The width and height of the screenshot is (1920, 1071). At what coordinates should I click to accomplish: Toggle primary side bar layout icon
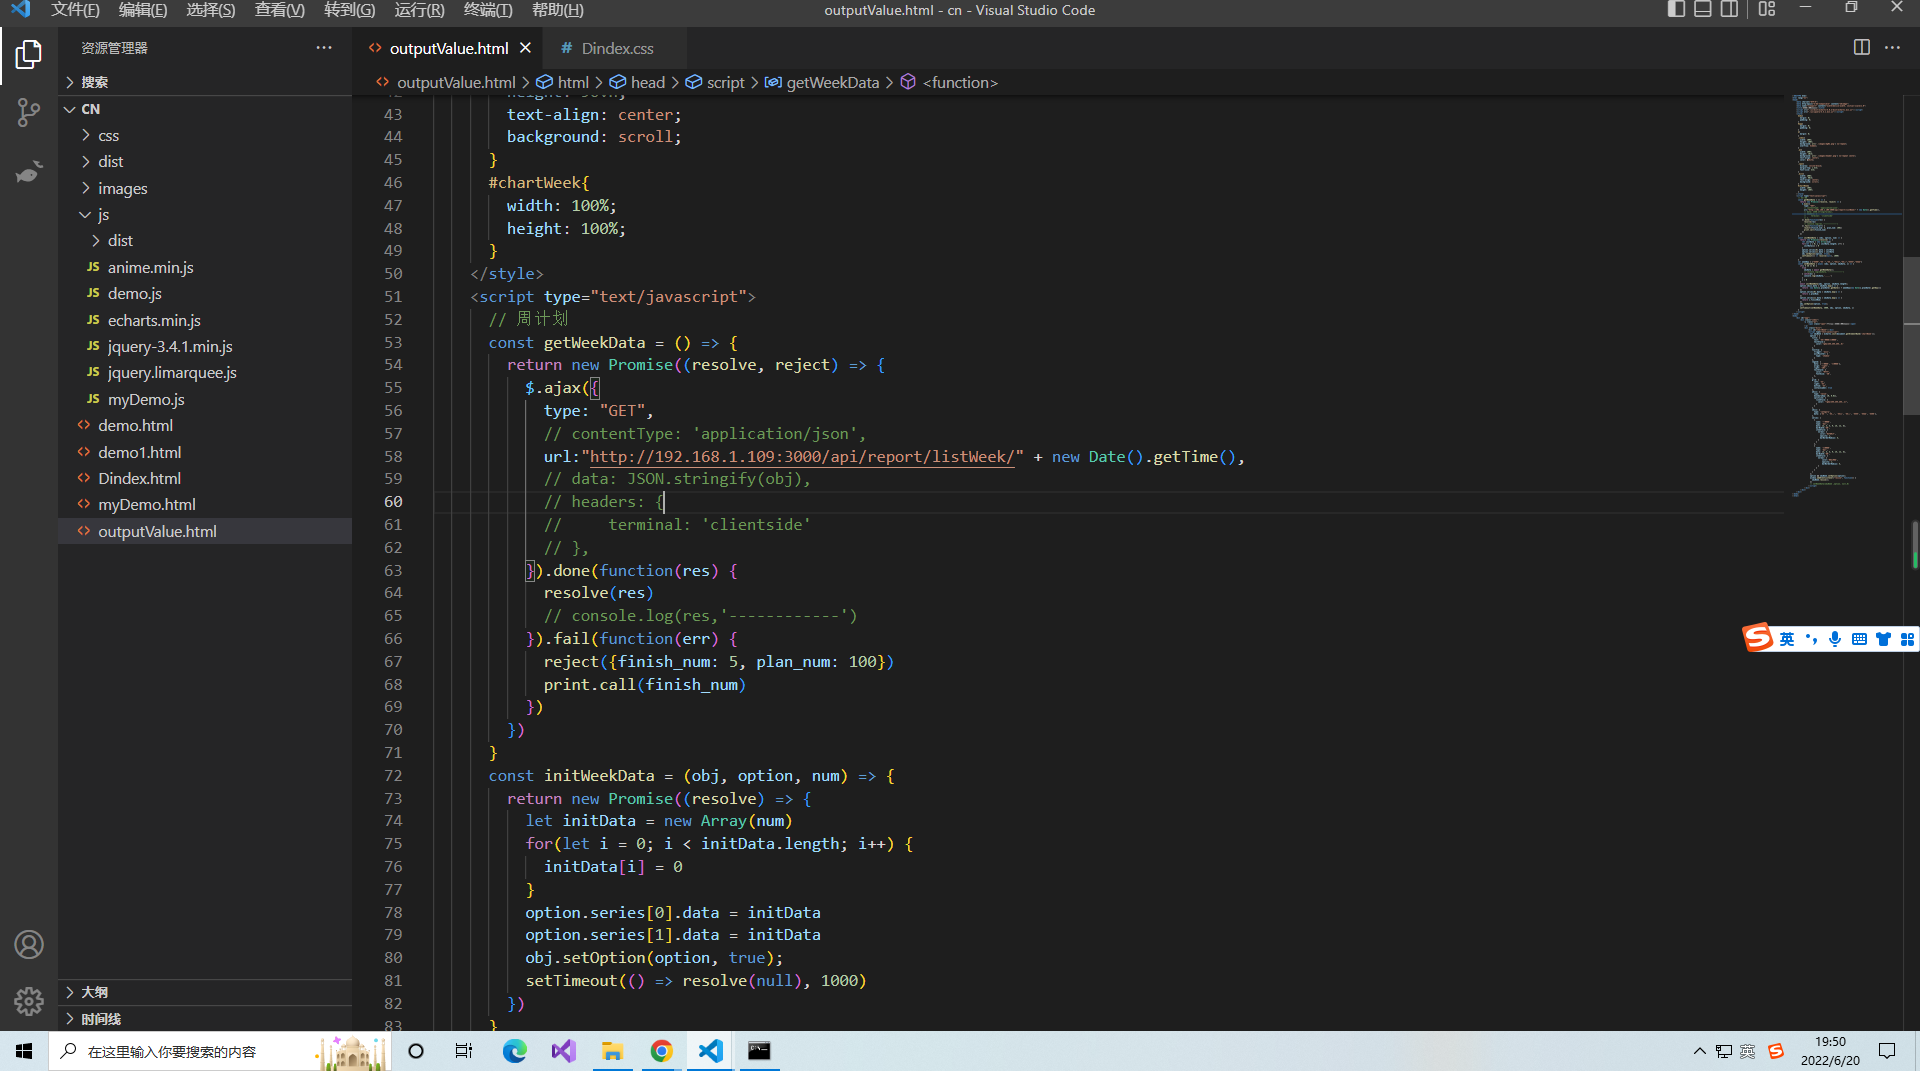point(1677,10)
